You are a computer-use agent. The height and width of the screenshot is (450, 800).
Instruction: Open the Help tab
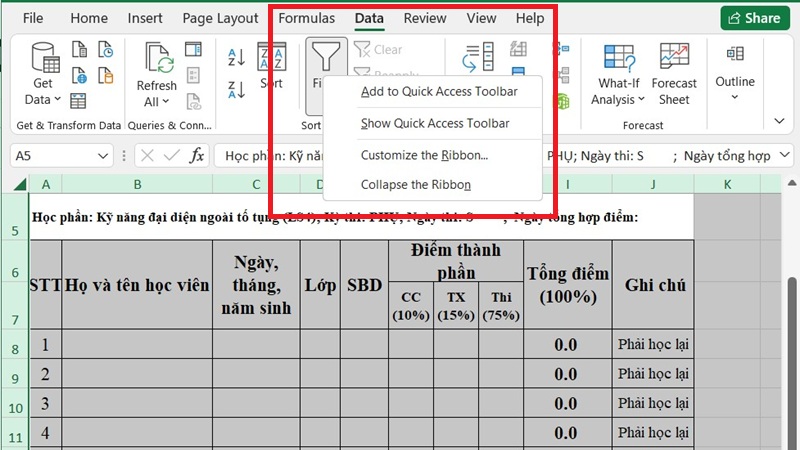coord(530,18)
